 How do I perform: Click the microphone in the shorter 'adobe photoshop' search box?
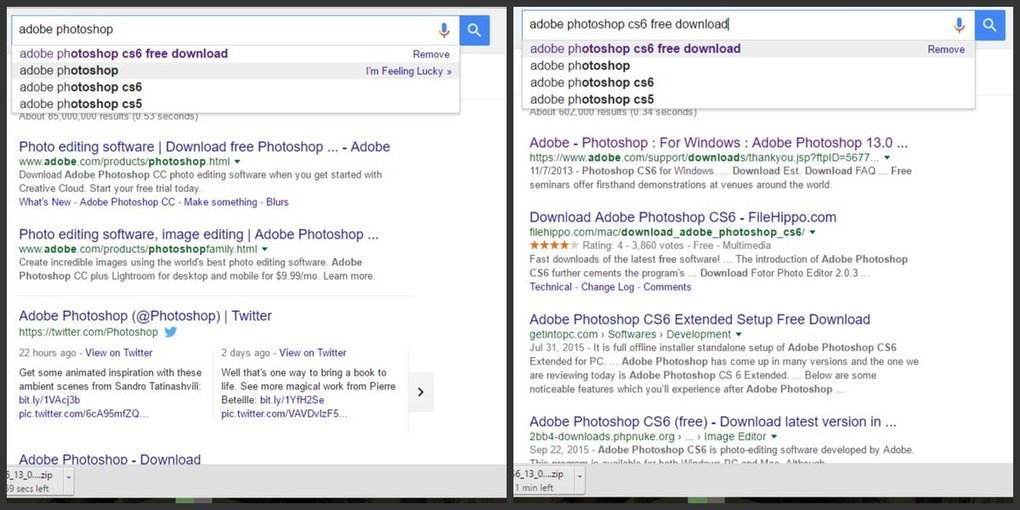coord(444,30)
